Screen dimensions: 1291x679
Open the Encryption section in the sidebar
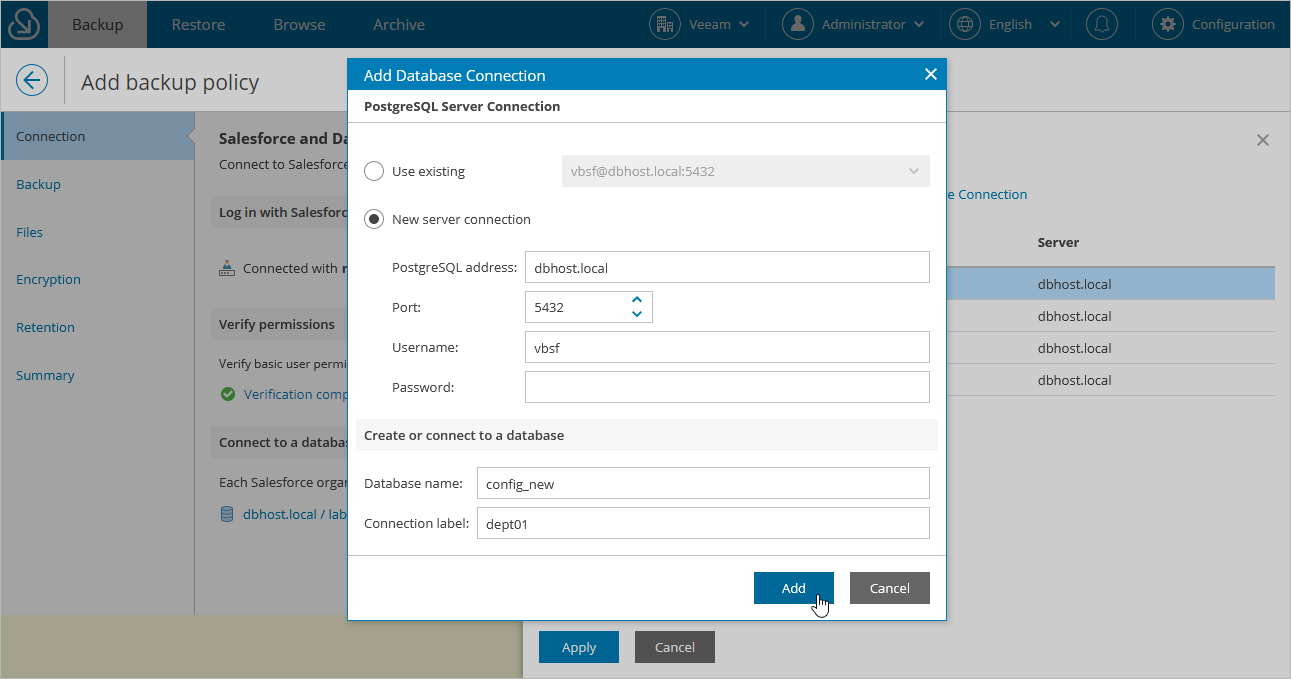coord(47,279)
